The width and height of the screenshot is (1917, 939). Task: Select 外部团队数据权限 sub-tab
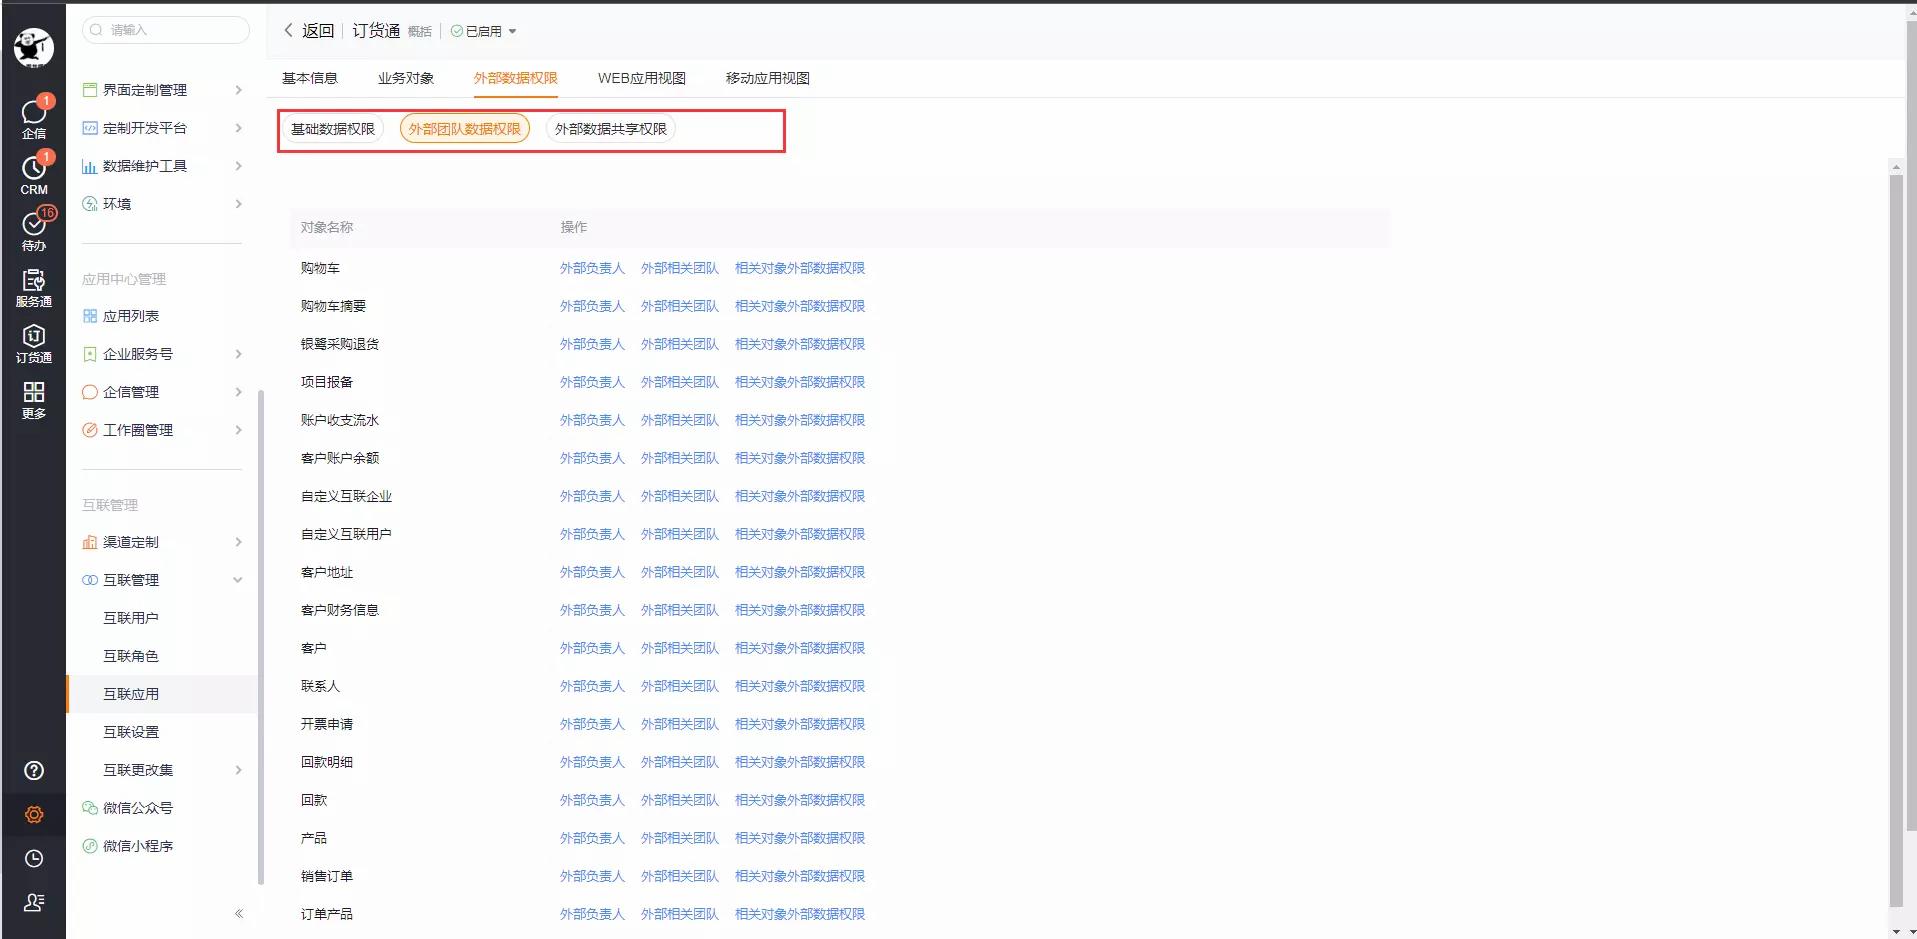[x=465, y=129]
